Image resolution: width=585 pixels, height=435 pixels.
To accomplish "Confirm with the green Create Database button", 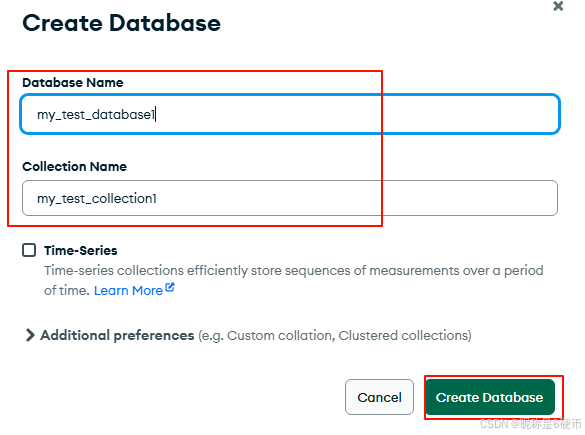I will pyautogui.click(x=489, y=397).
